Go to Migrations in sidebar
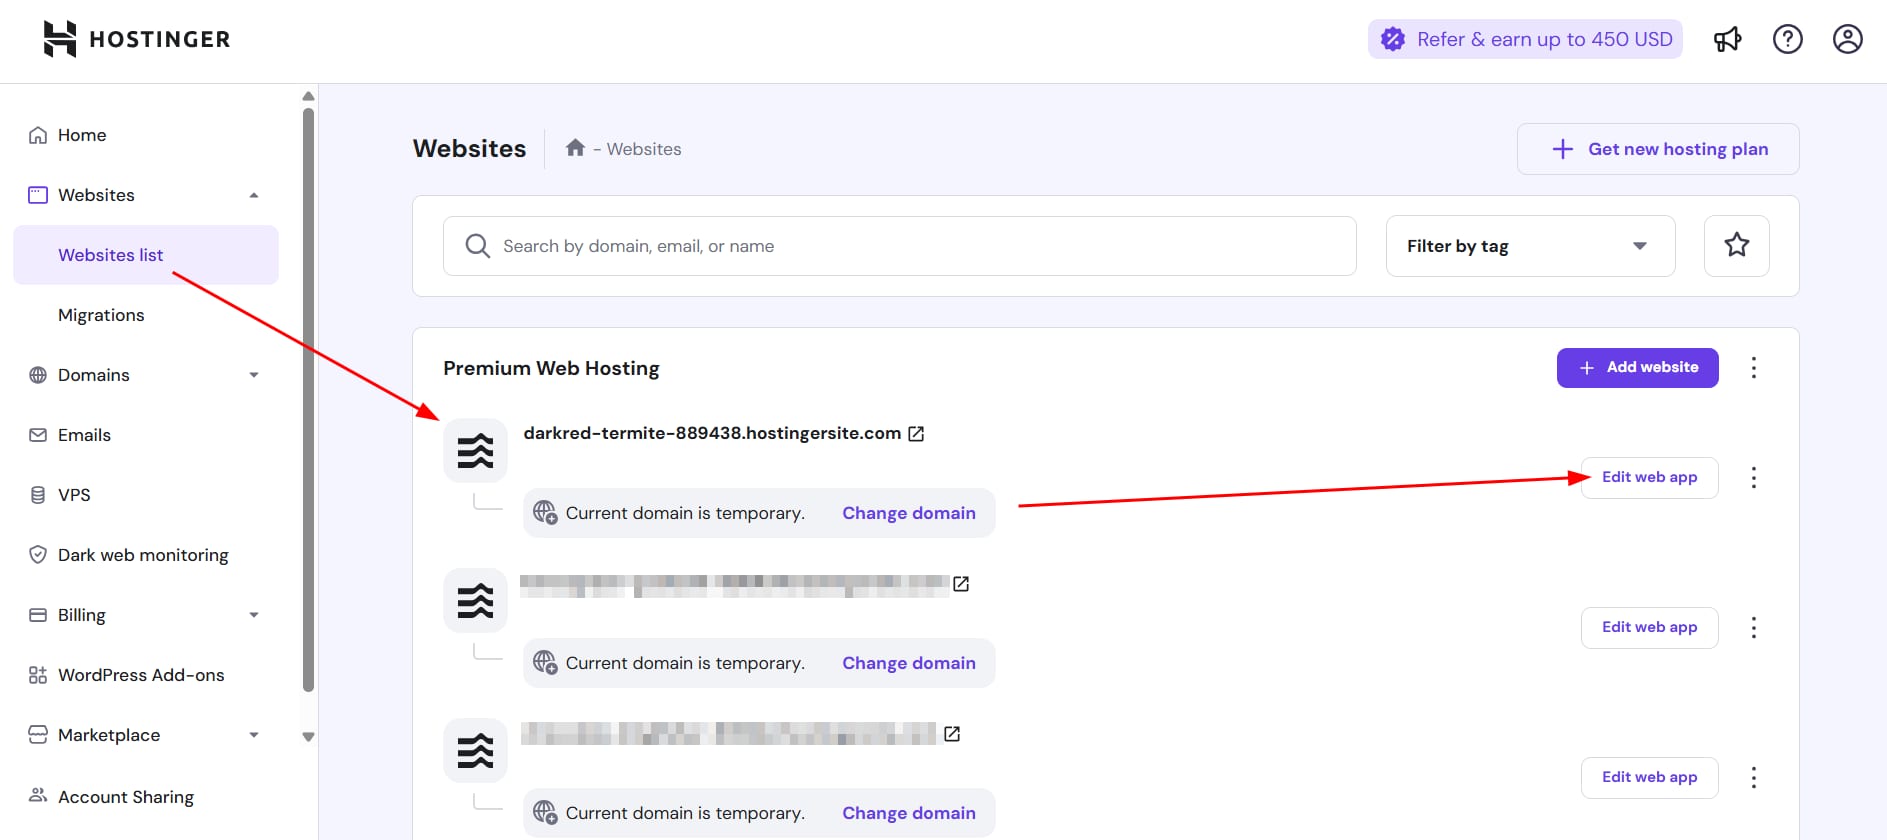 click(101, 315)
